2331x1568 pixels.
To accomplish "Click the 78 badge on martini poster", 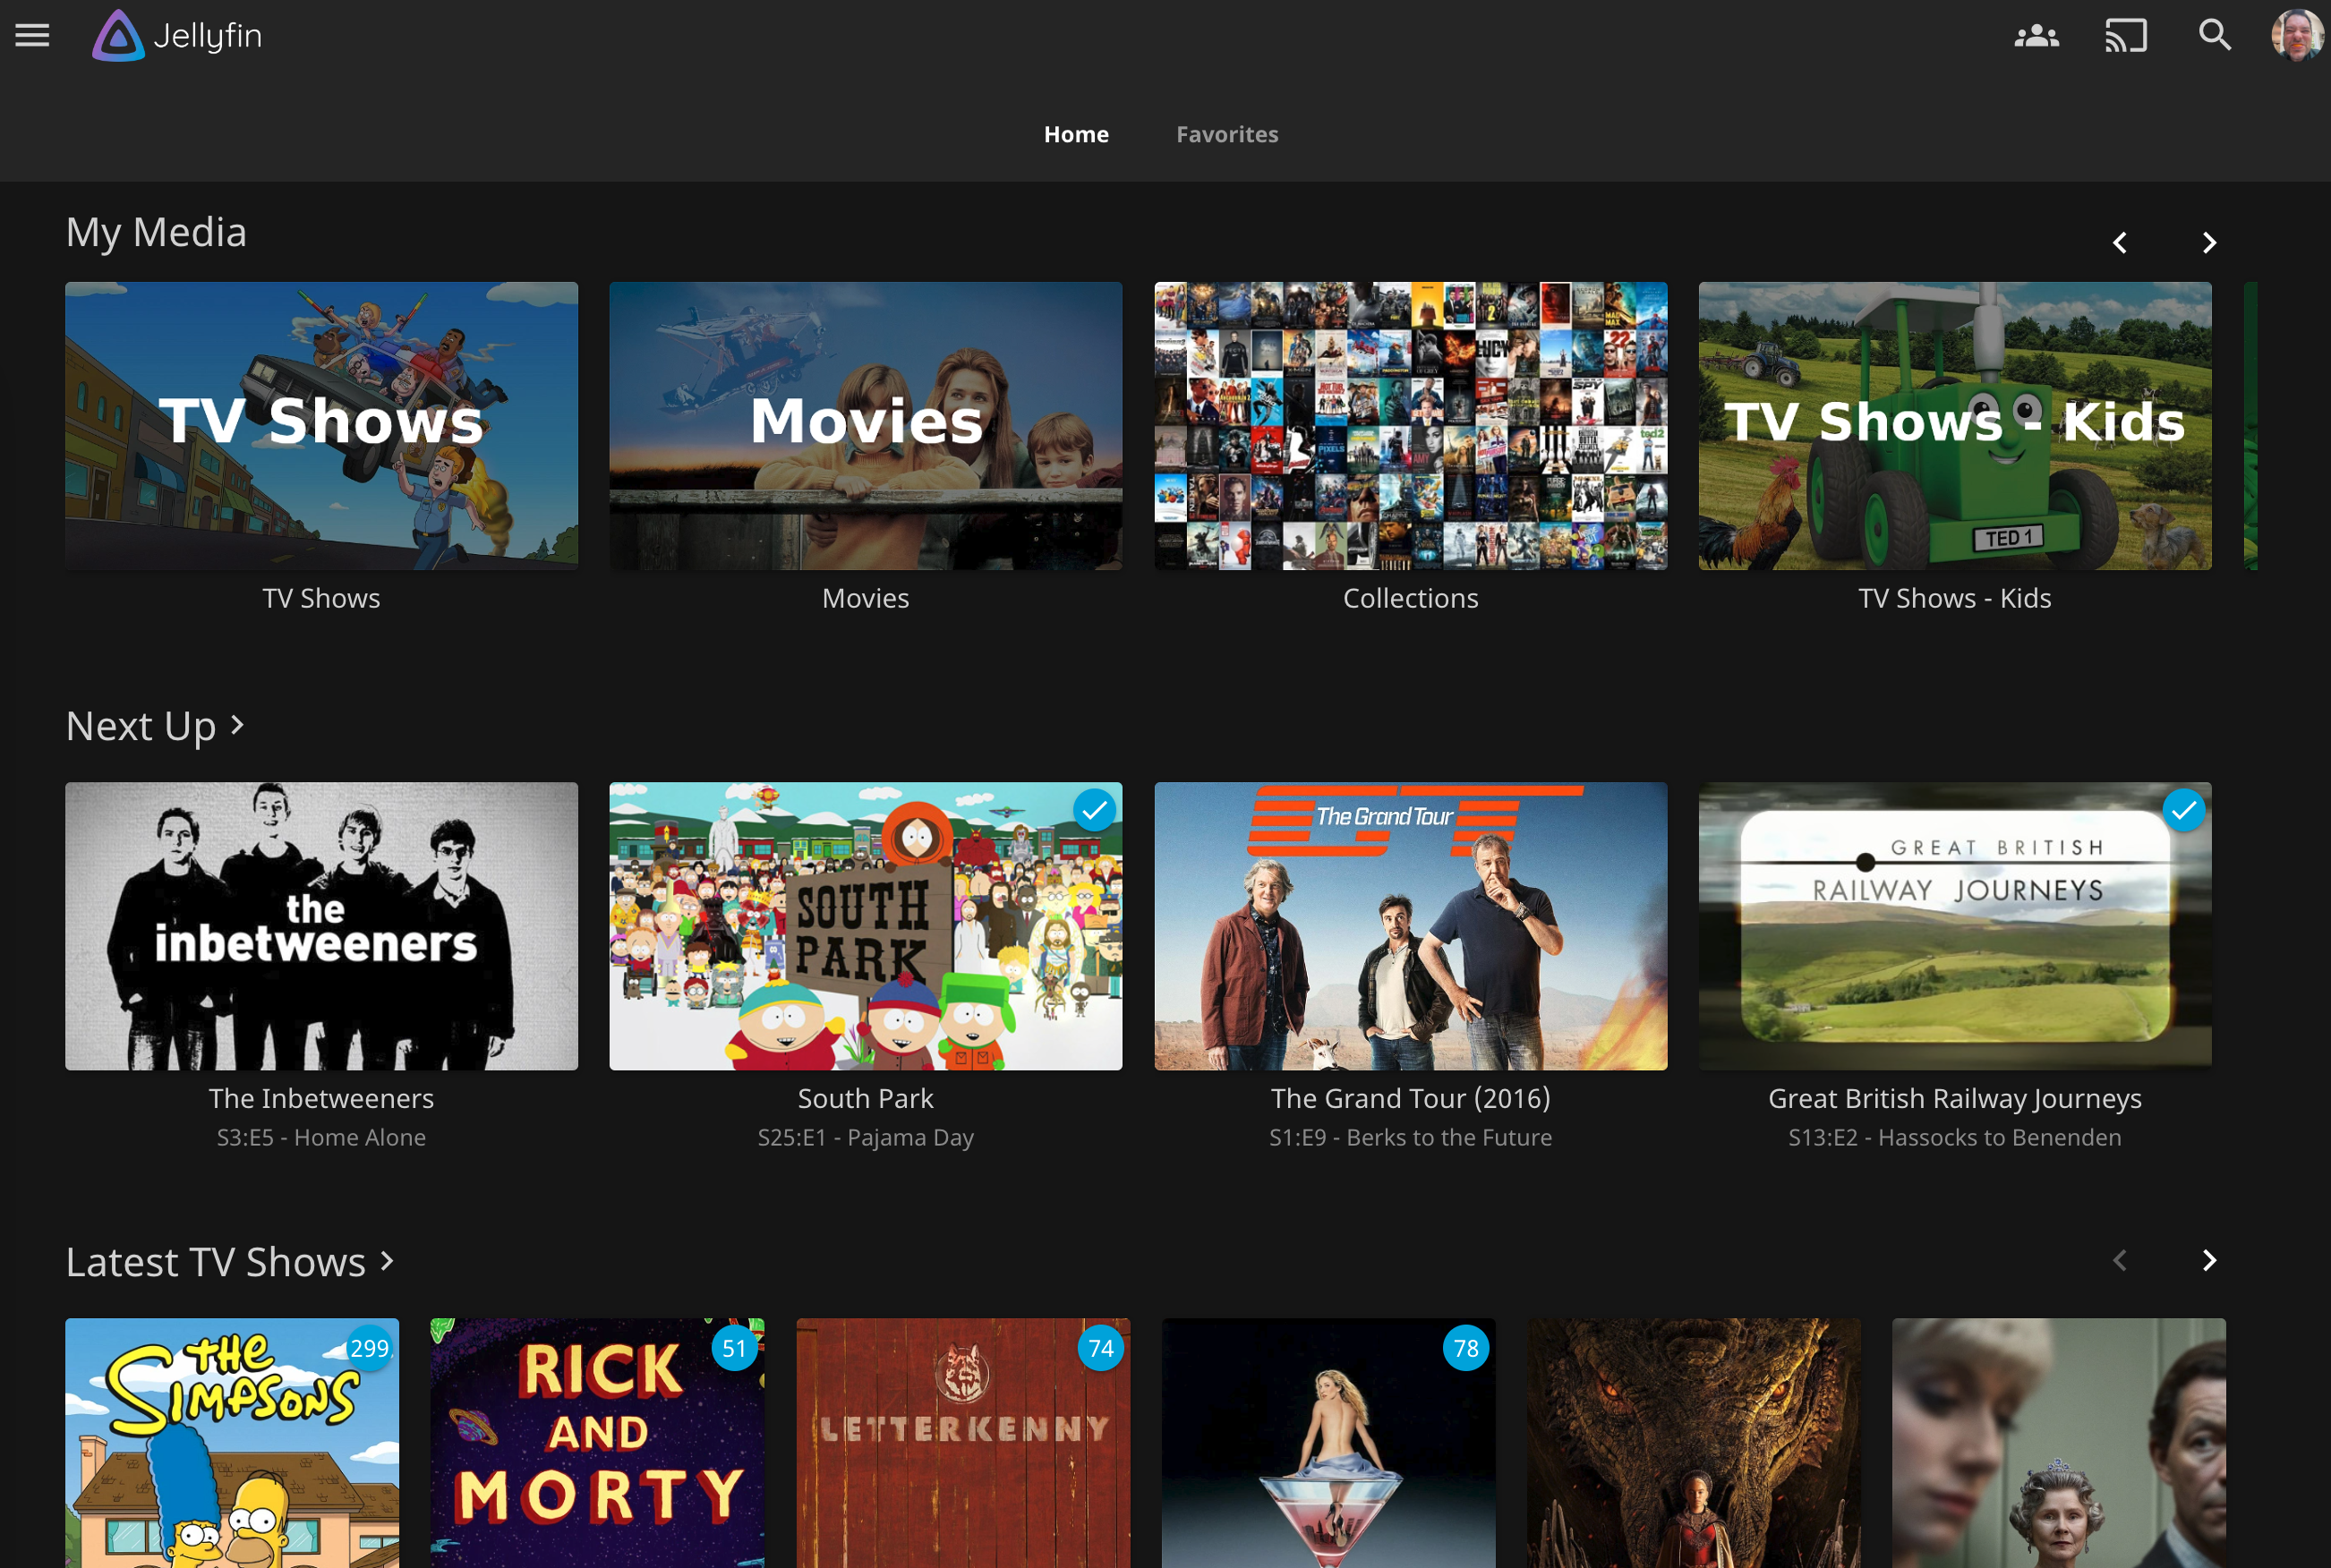I will point(1465,1348).
